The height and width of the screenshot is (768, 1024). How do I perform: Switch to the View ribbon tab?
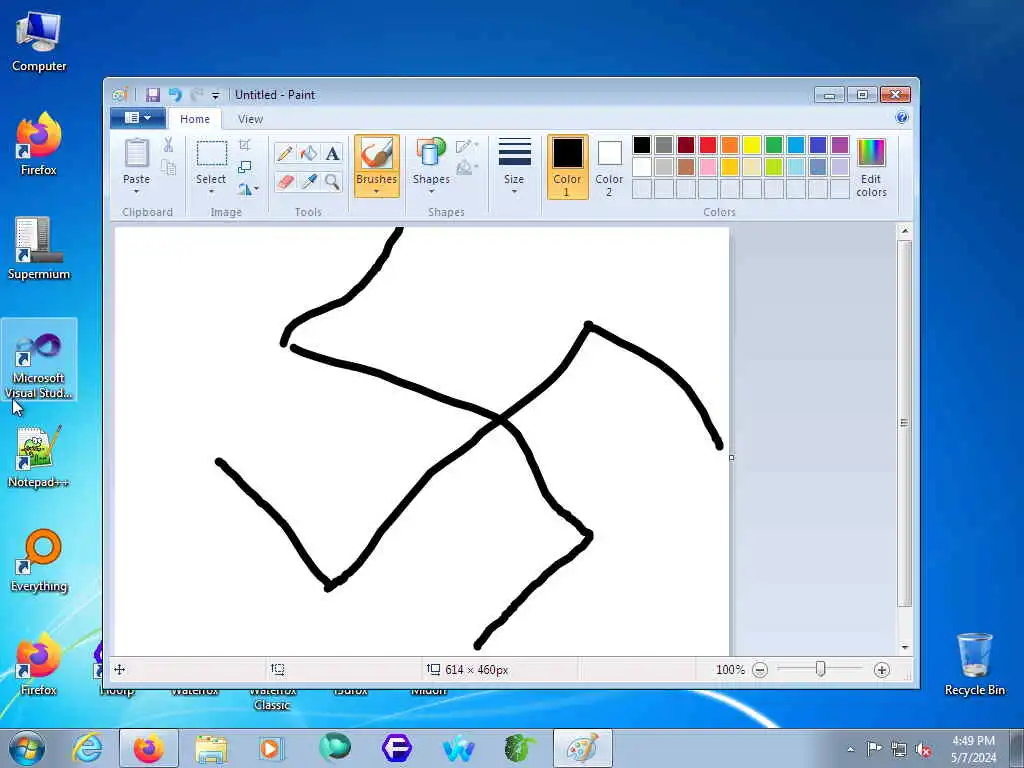click(250, 119)
